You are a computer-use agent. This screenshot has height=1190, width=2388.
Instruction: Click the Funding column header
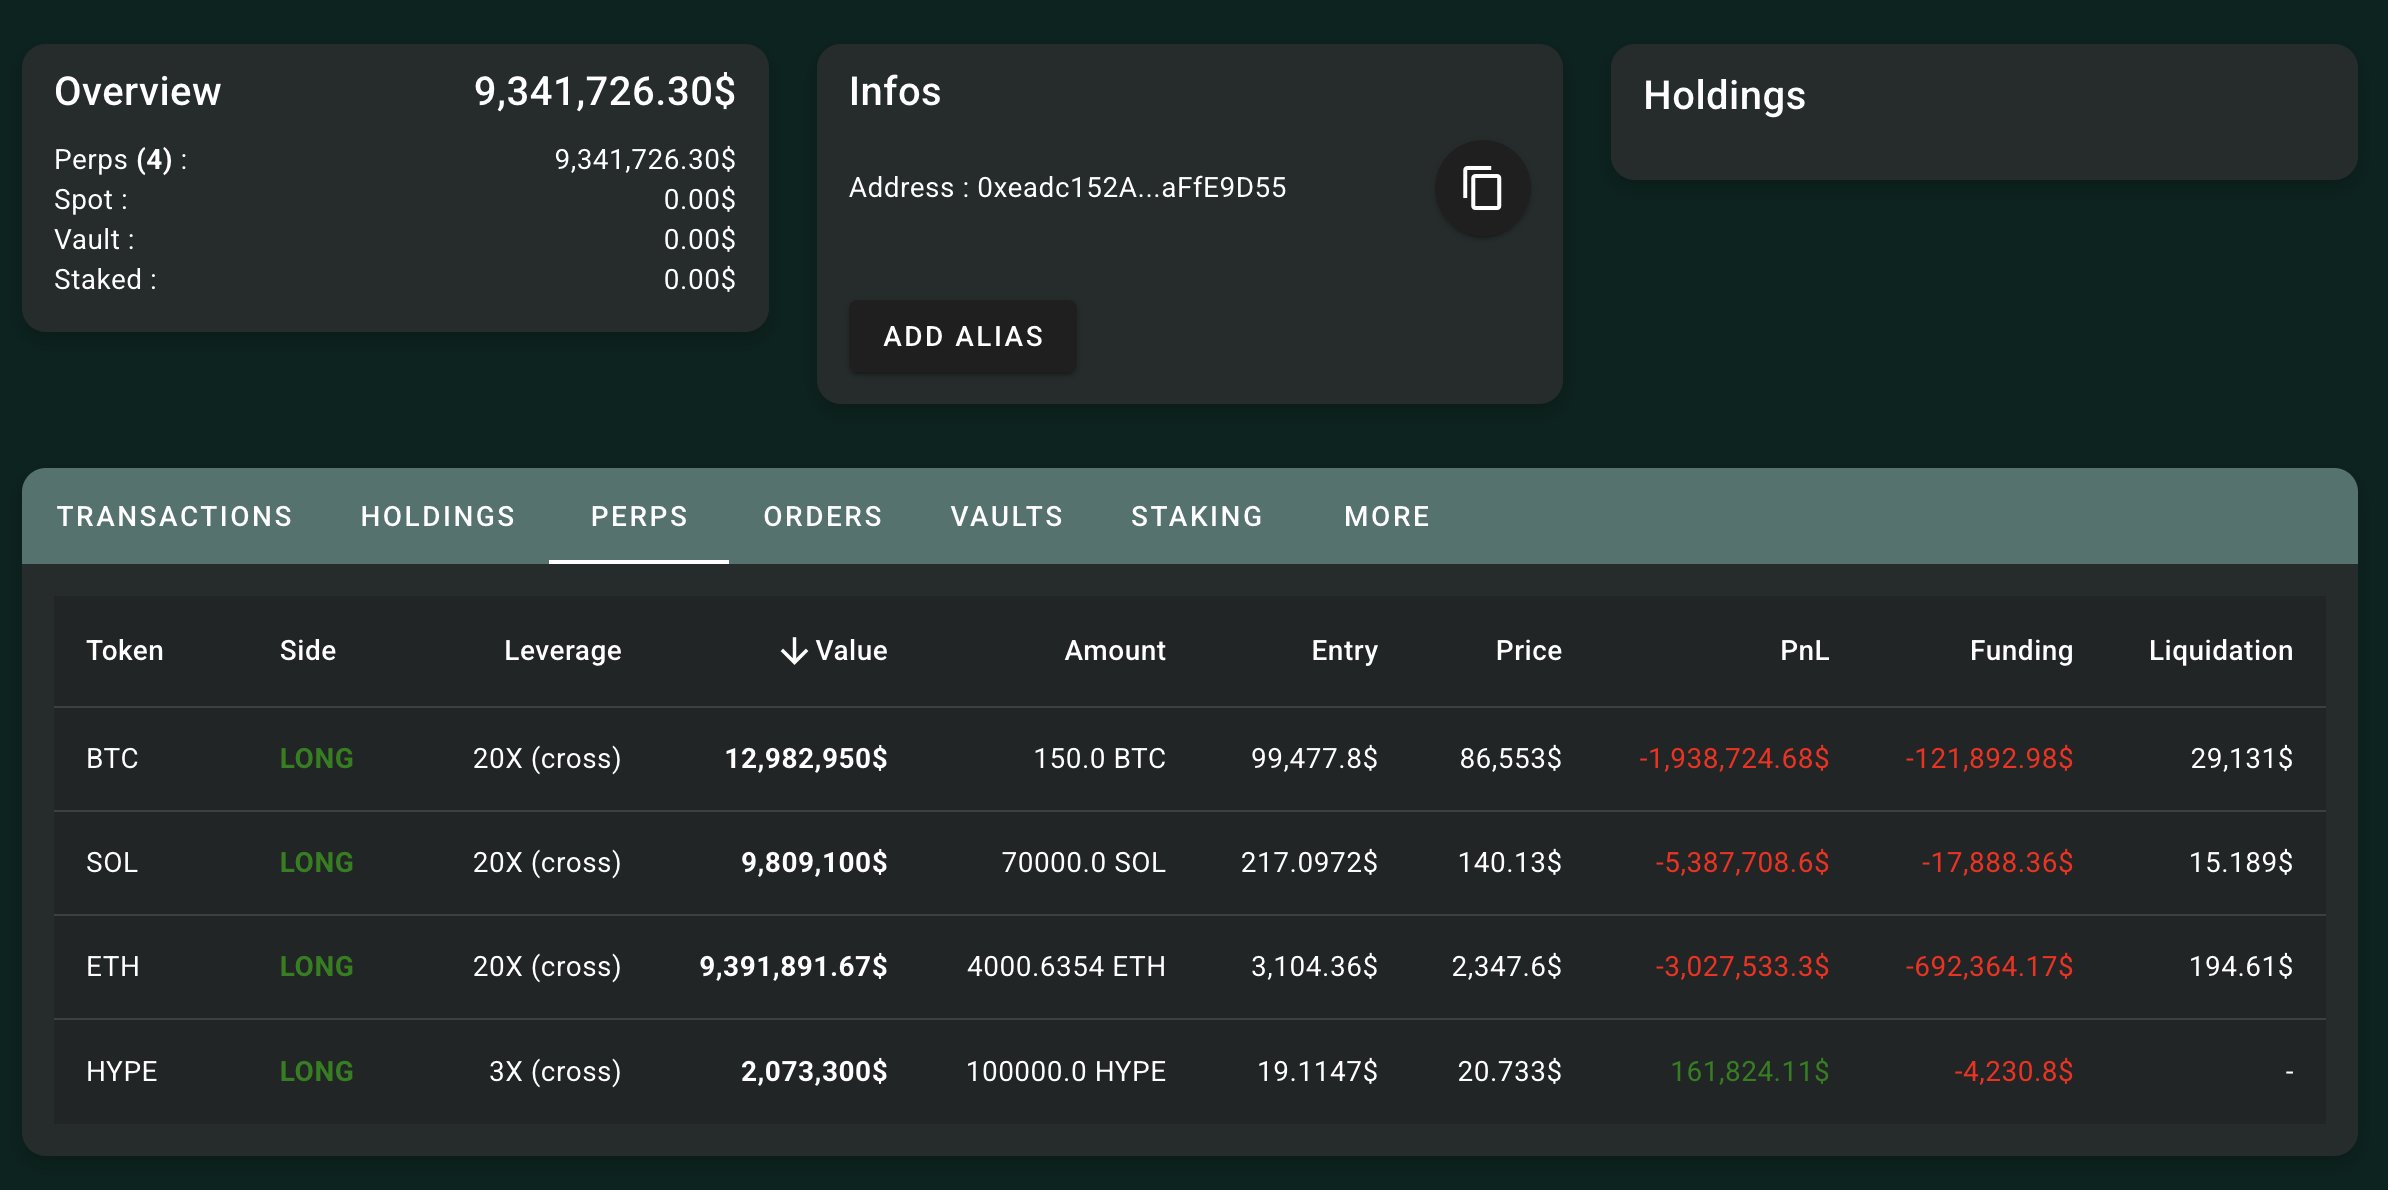2020,651
